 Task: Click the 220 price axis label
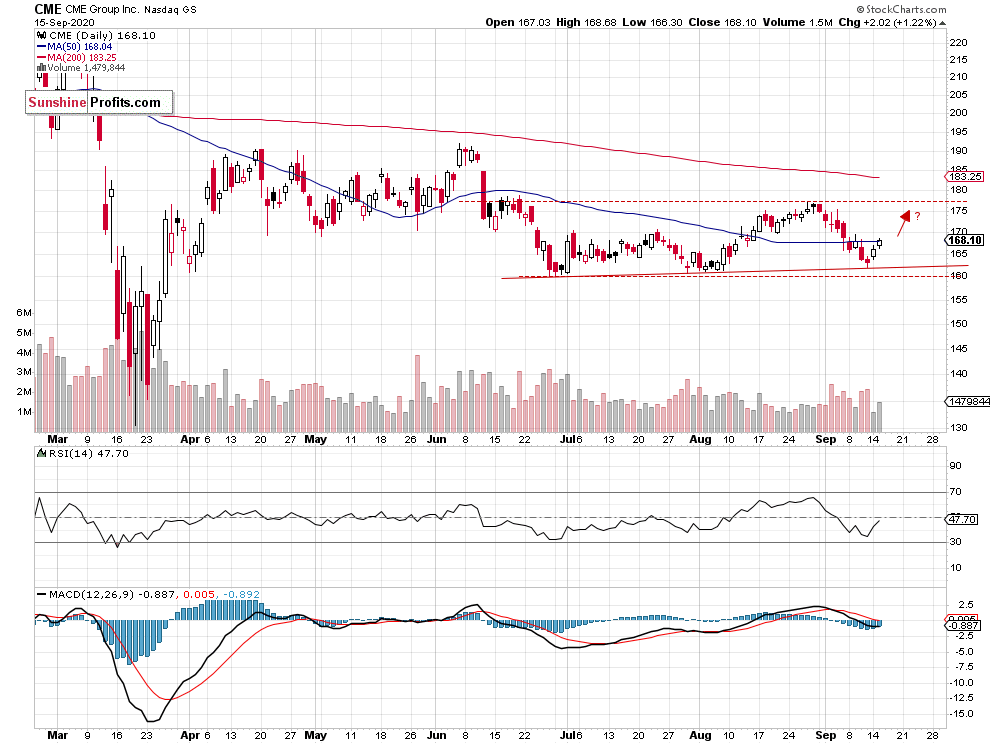coord(958,43)
